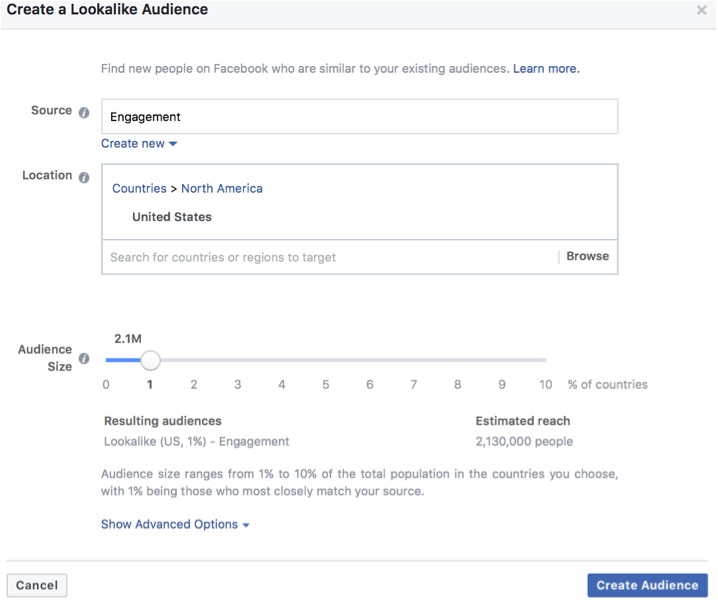Close the Lookalike Audience dialog
Viewport: 718px width, 604px height.
pyautogui.click(x=703, y=10)
